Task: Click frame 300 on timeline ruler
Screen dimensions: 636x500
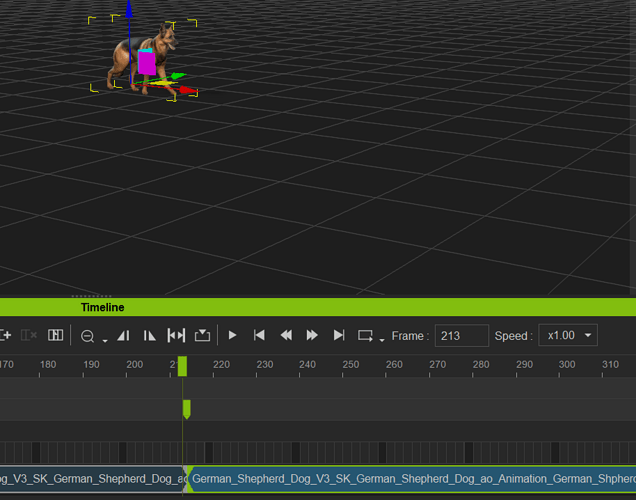Action: click(x=567, y=365)
